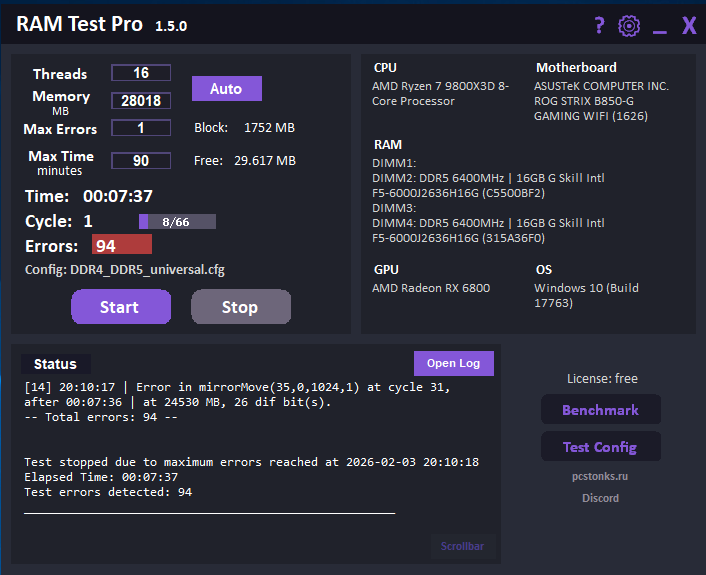Click the cycle progress bar showing 8/66
The width and height of the screenshot is (706, 575).
coord(177,222)
